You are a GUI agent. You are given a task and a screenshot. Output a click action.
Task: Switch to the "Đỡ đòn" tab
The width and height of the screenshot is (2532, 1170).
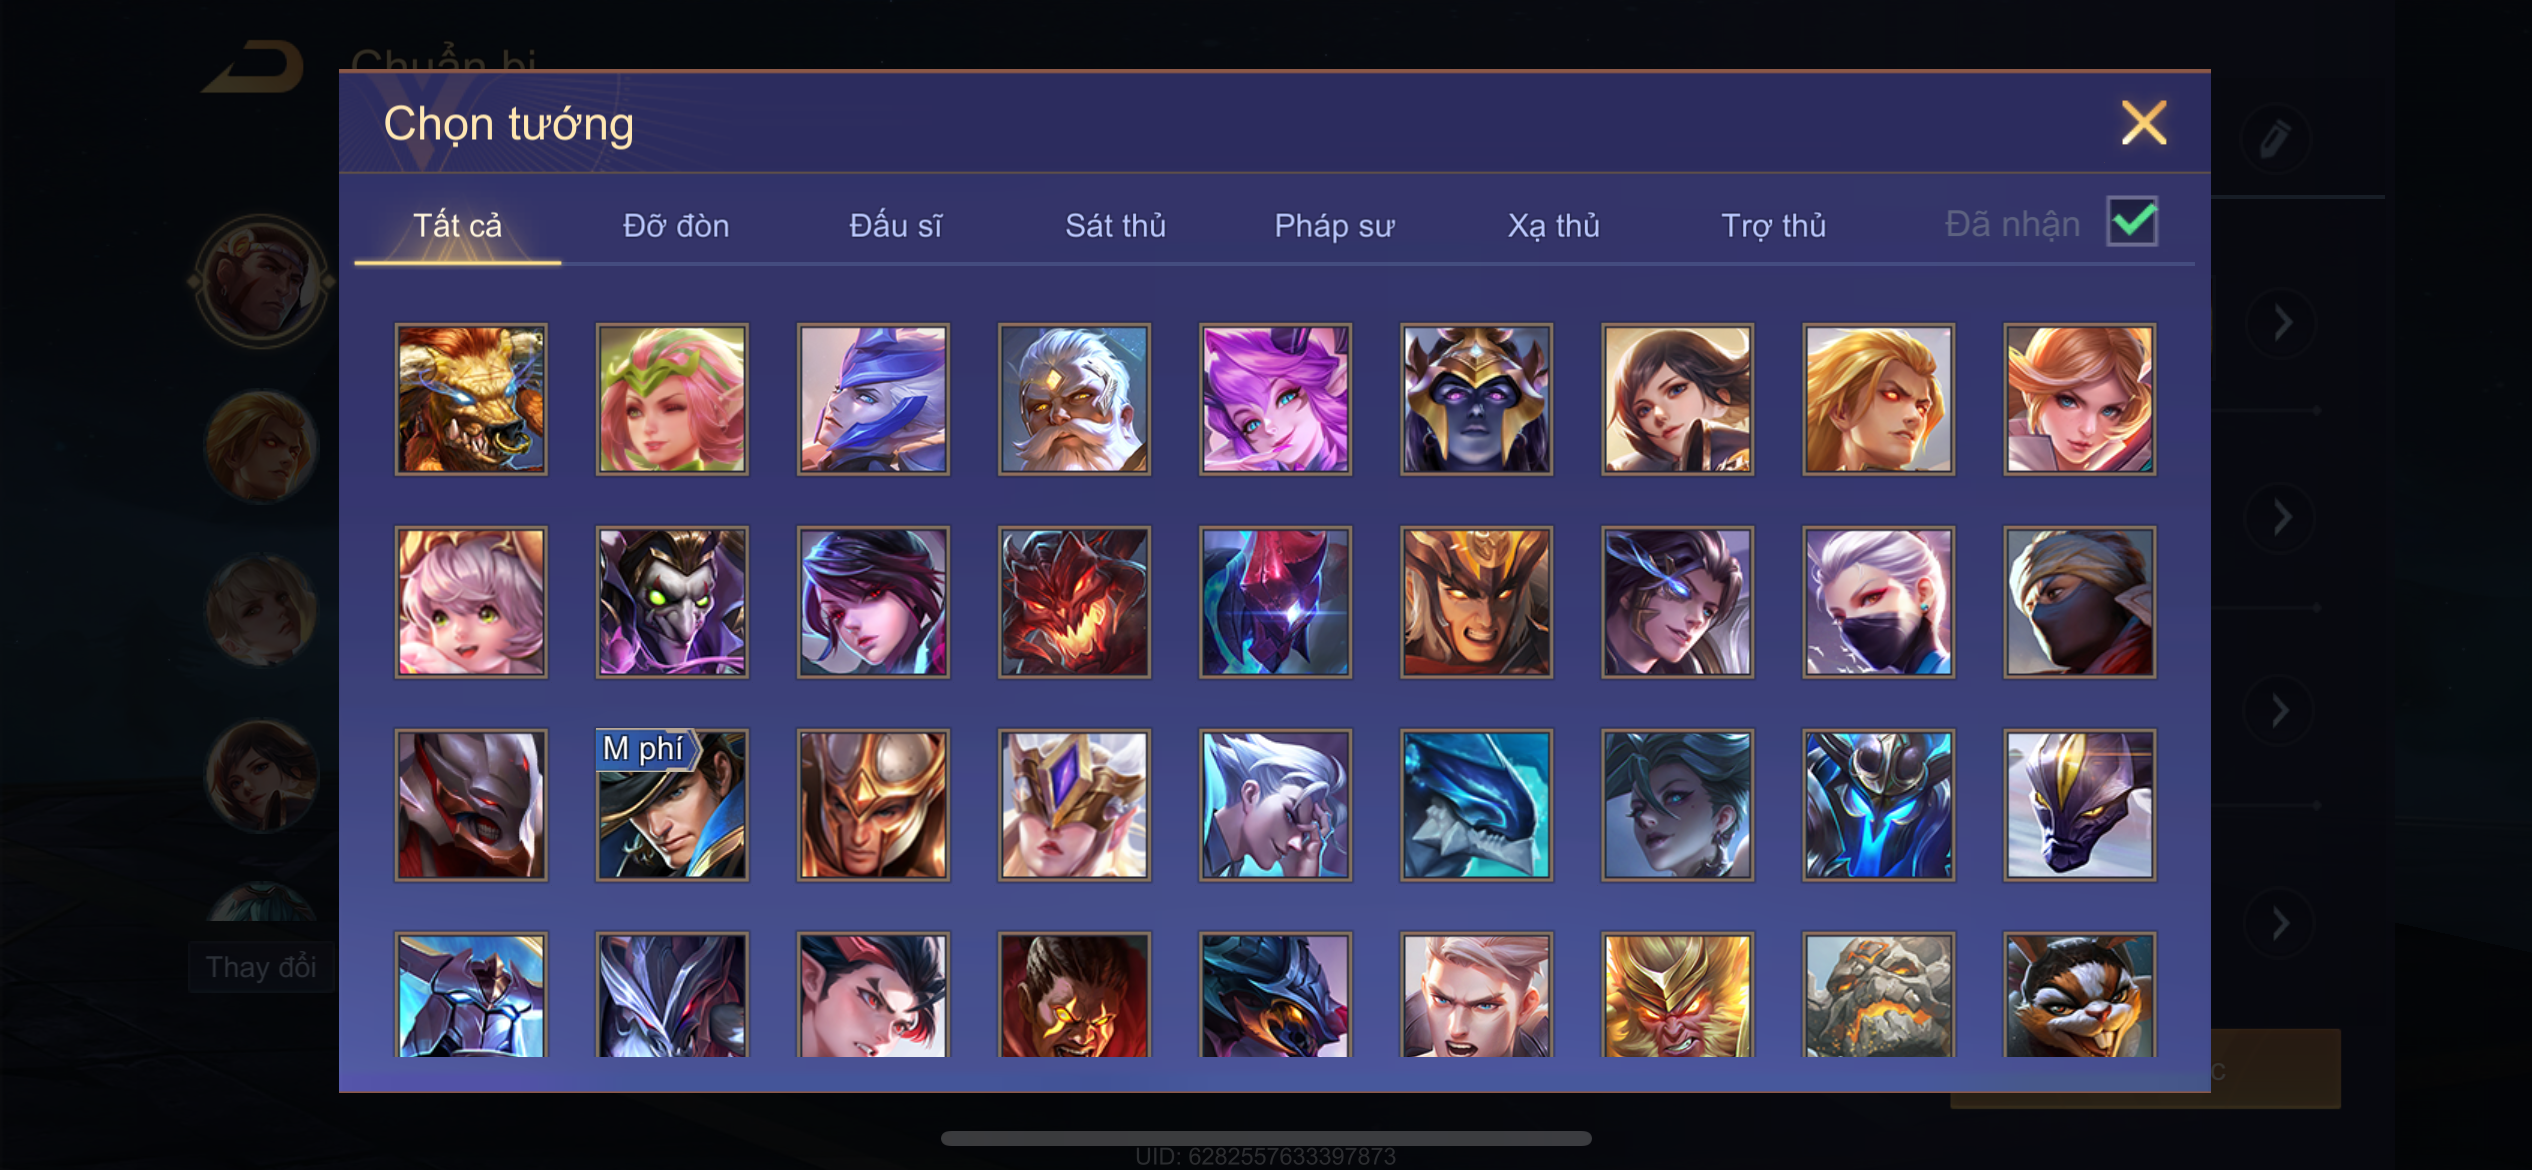coord(676,226)
